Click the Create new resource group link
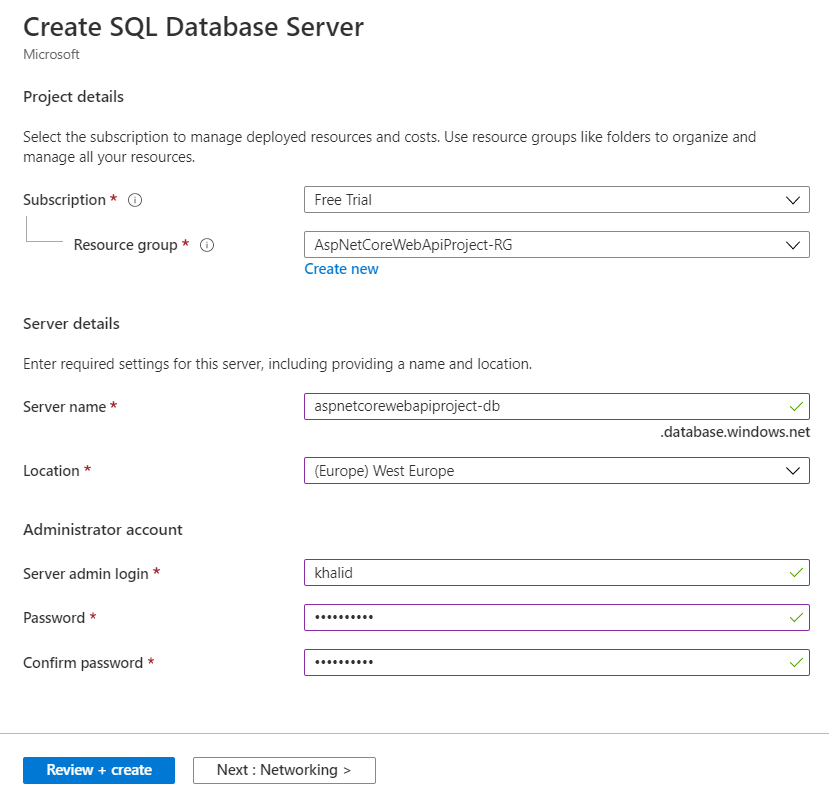 pyautogui.click(x=341, y=269)
